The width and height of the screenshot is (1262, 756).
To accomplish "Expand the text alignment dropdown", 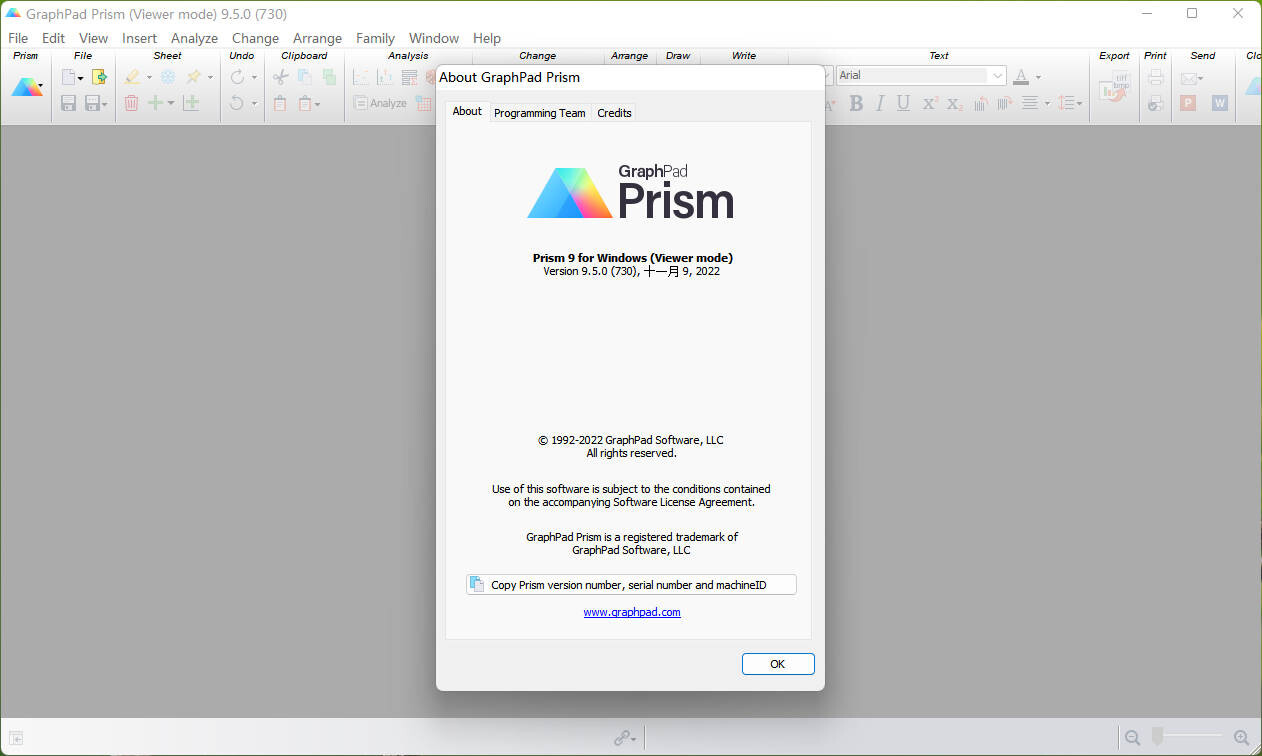I will pos(1047,103).
